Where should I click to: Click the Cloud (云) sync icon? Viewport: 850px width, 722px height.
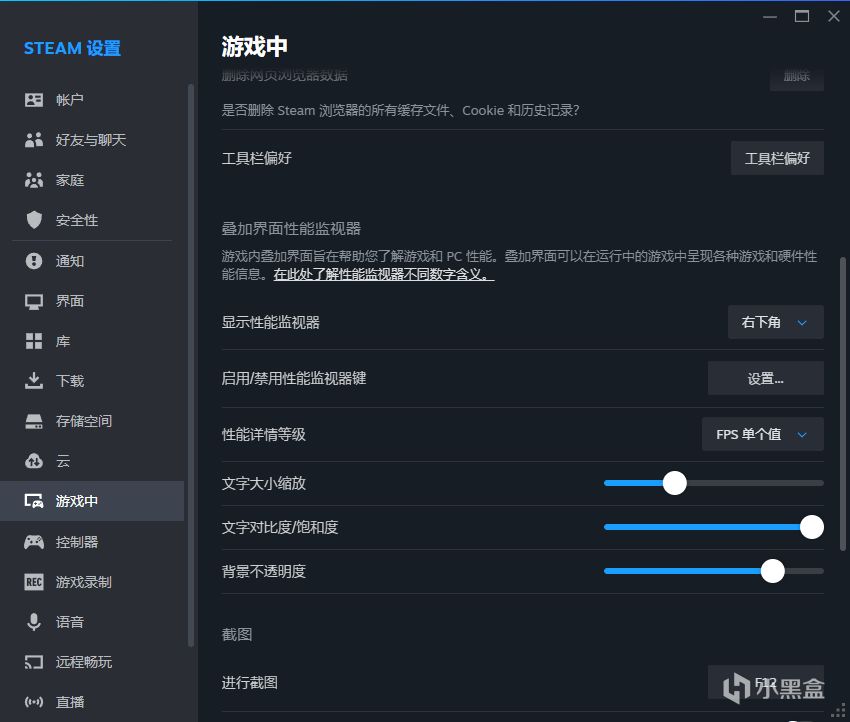point(34,461)
